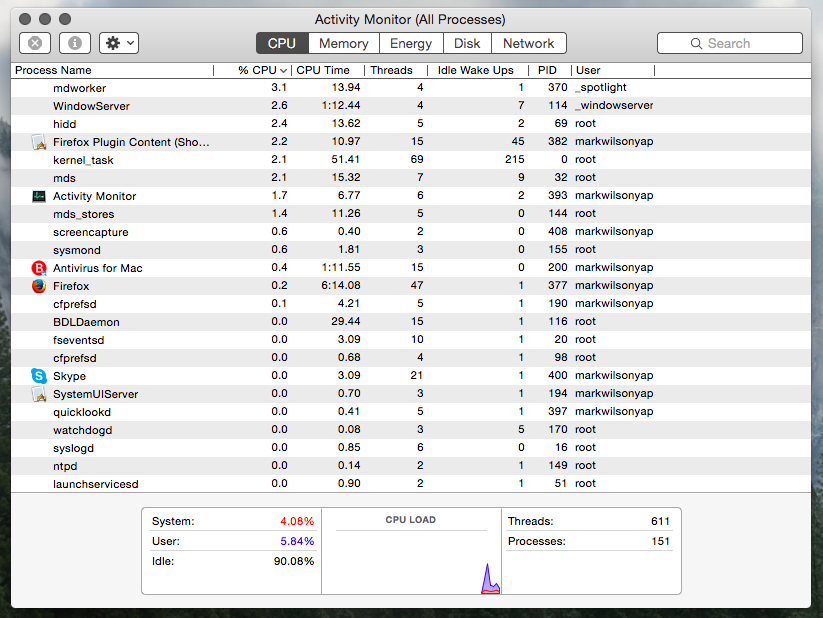Select the ntpd process row
The height and width of the screenshot is (618, 823).
click(411, 466)
